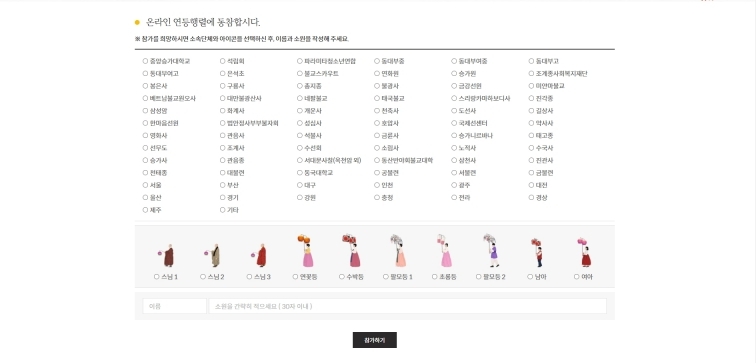Select the 서울 region radio button
This screenshot has width=756, height=363.
[x=145, y=185]
